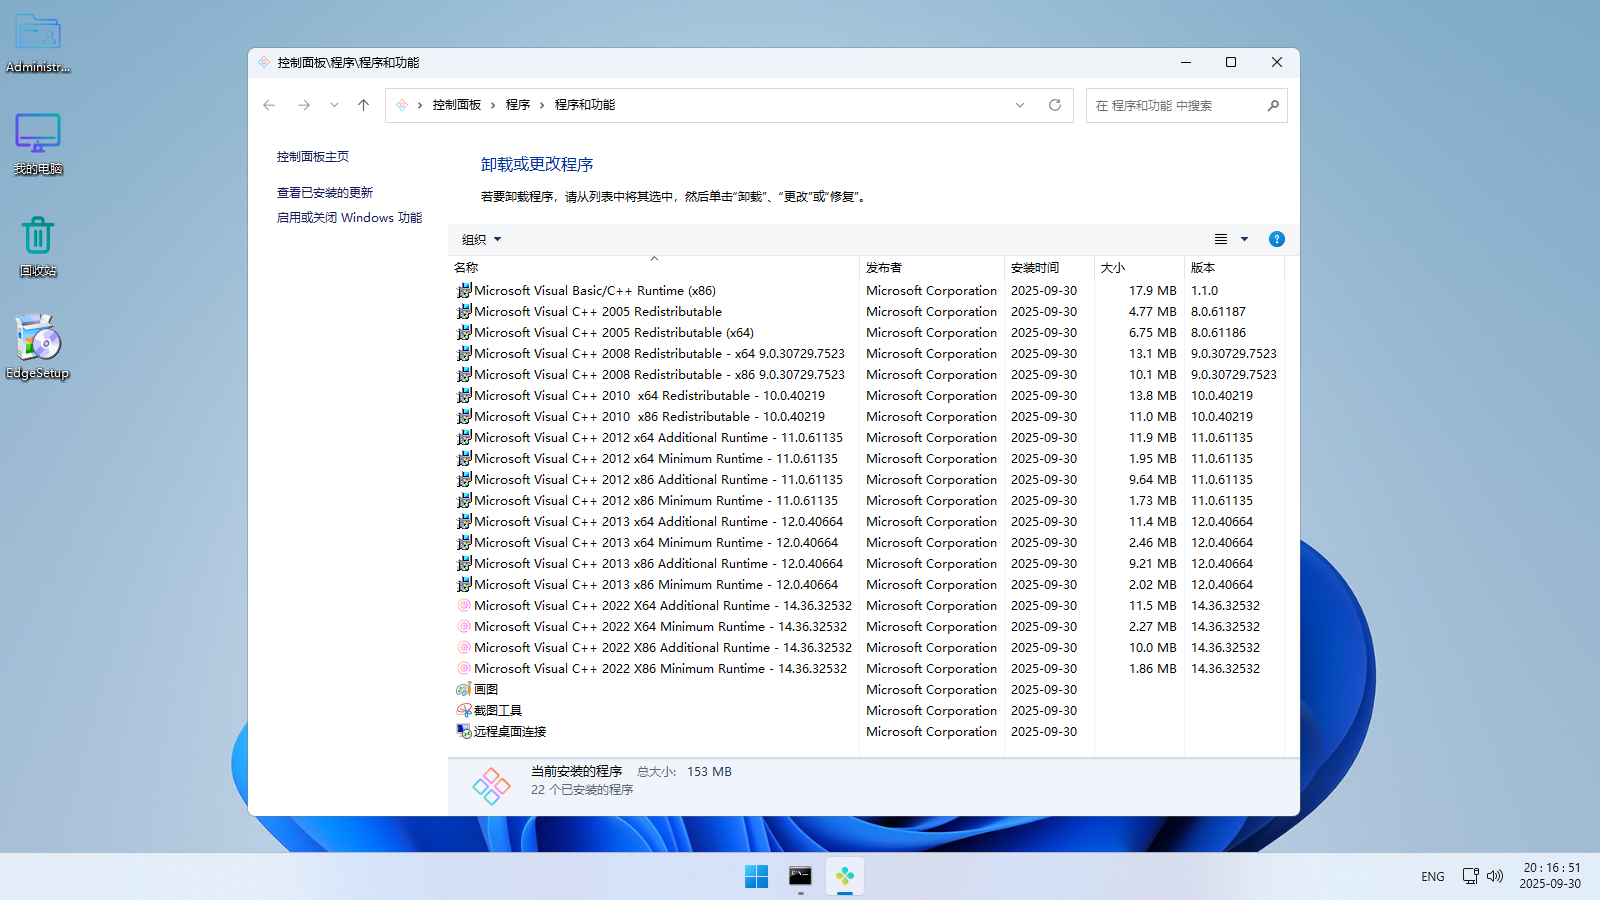
Task: Select Visual C++ 2012 x64 Minimum Runtime entry
Action: (866, 459)
